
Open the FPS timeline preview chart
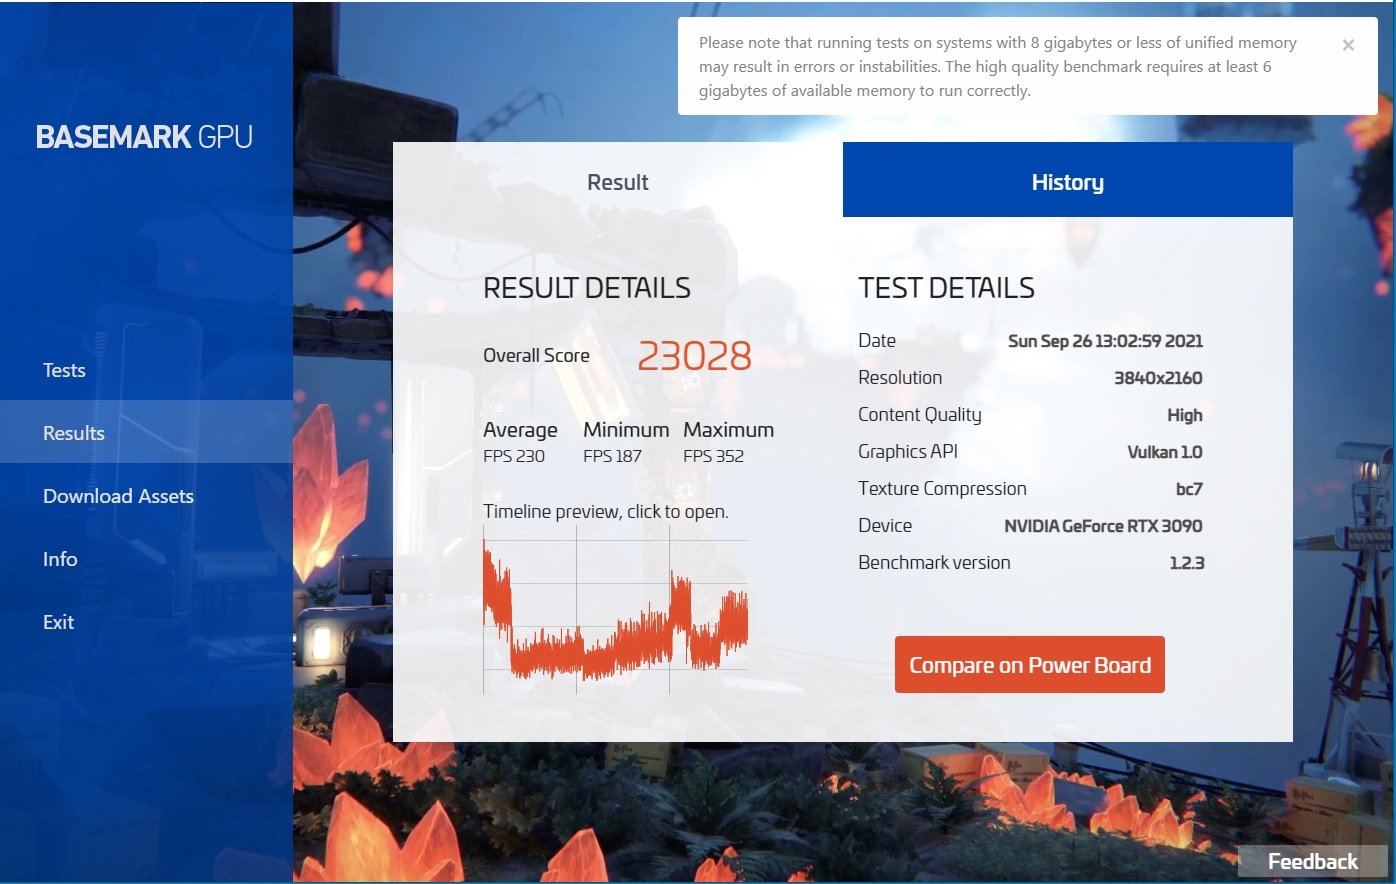coord(615,610)
